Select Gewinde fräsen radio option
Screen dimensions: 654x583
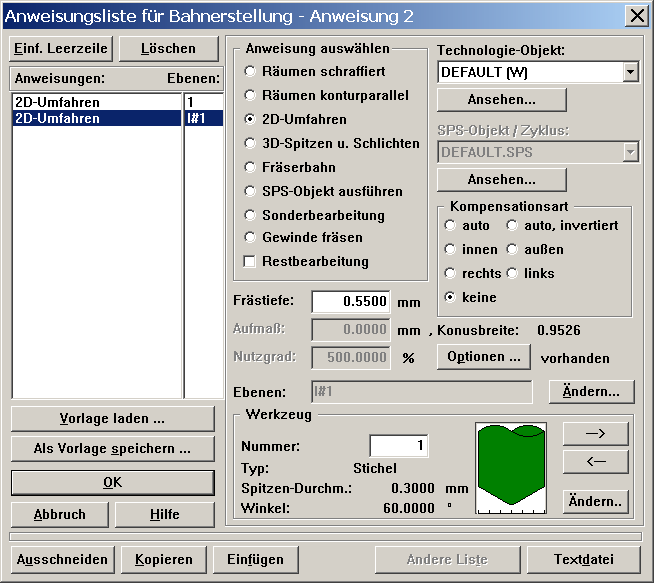click(x=250, y=238)
